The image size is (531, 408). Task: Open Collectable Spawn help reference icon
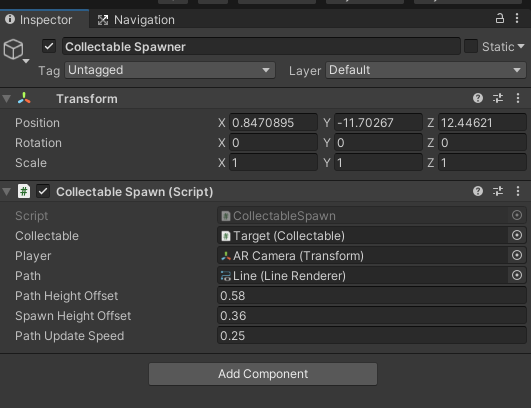coord(478,191)
